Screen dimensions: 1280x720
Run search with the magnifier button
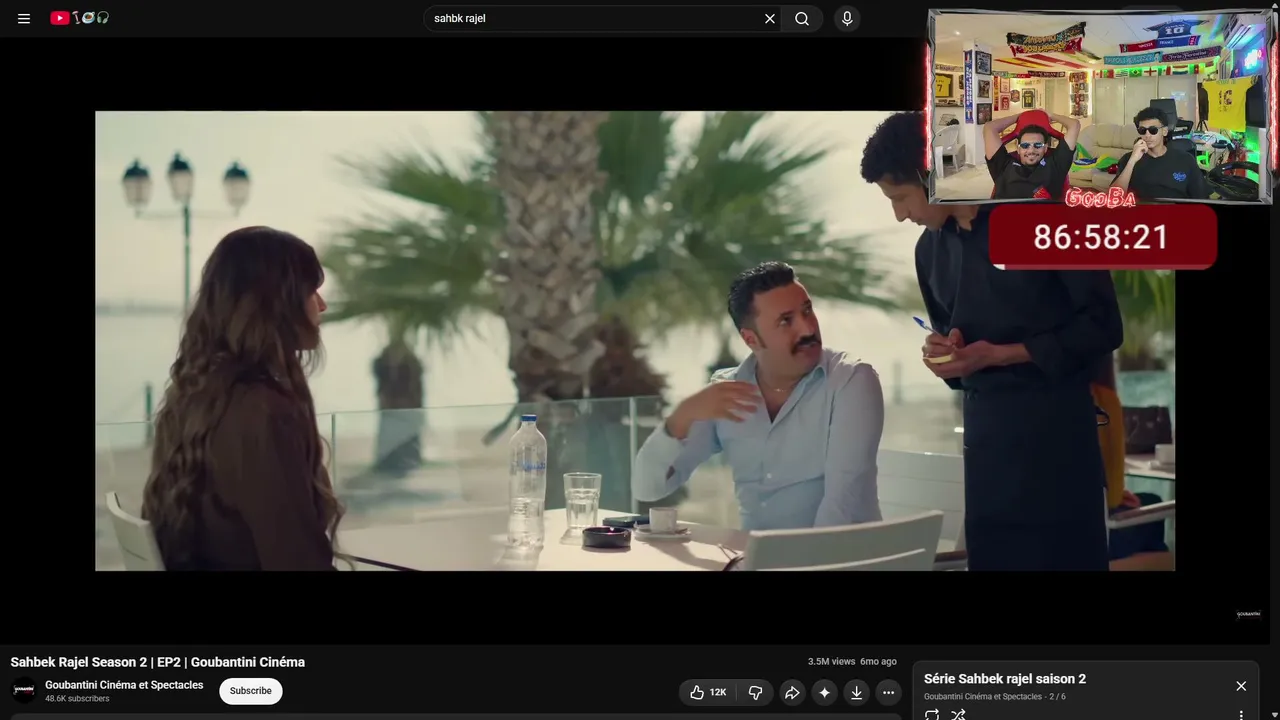[x=802, y=18]
